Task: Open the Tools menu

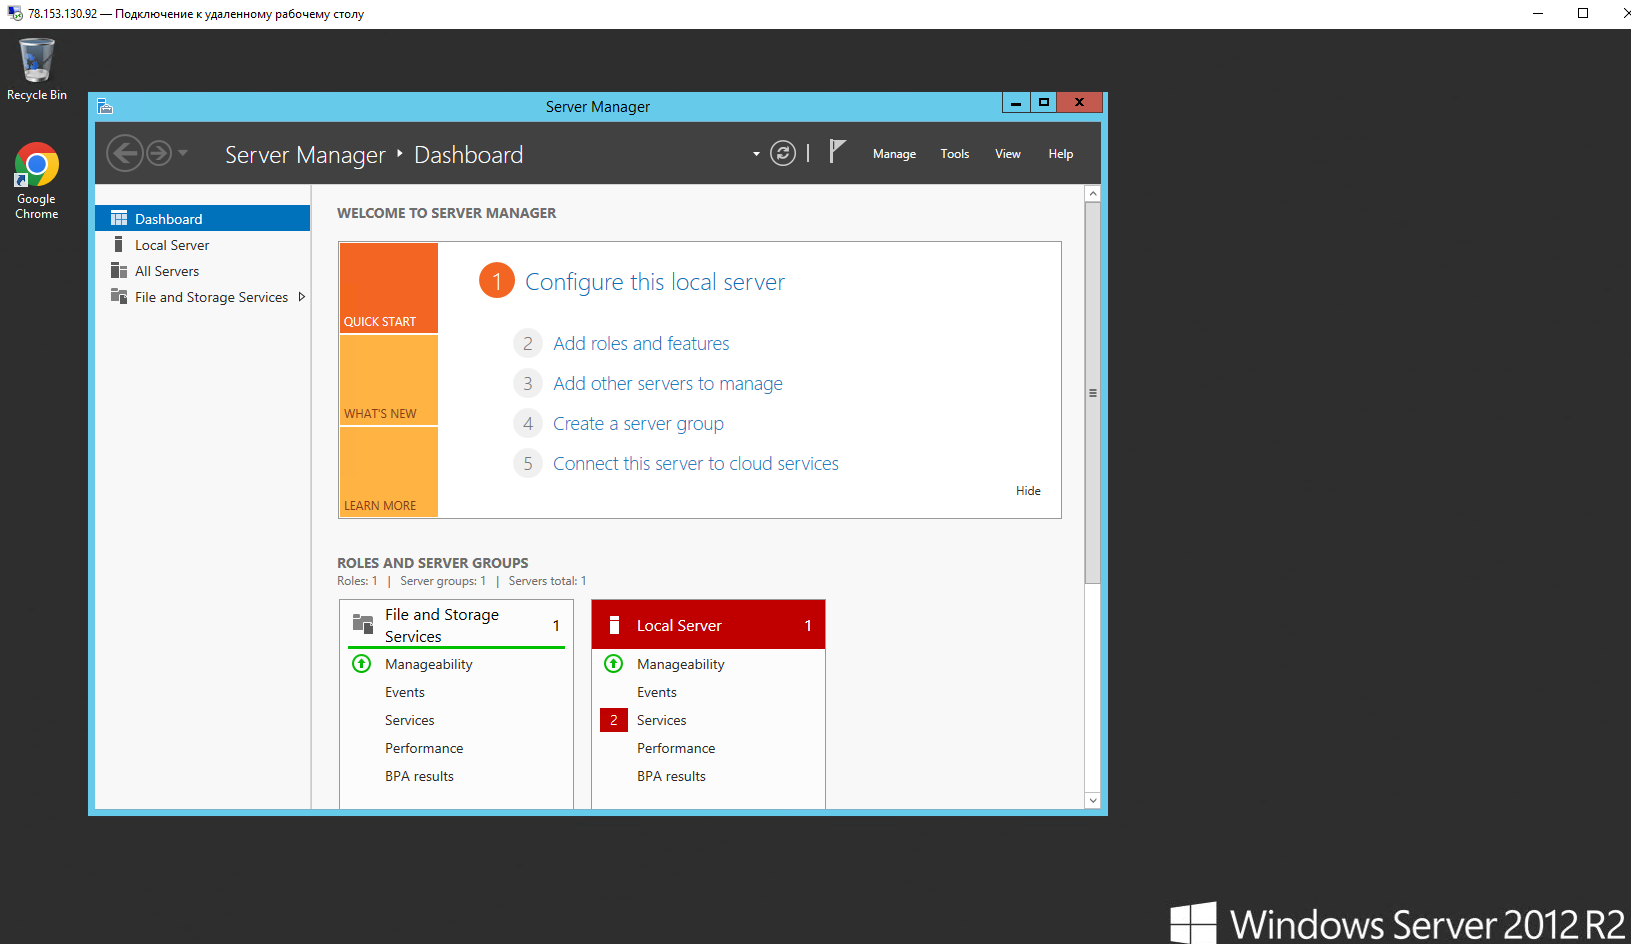Action: pyautogui.click(x=954, y=154)
